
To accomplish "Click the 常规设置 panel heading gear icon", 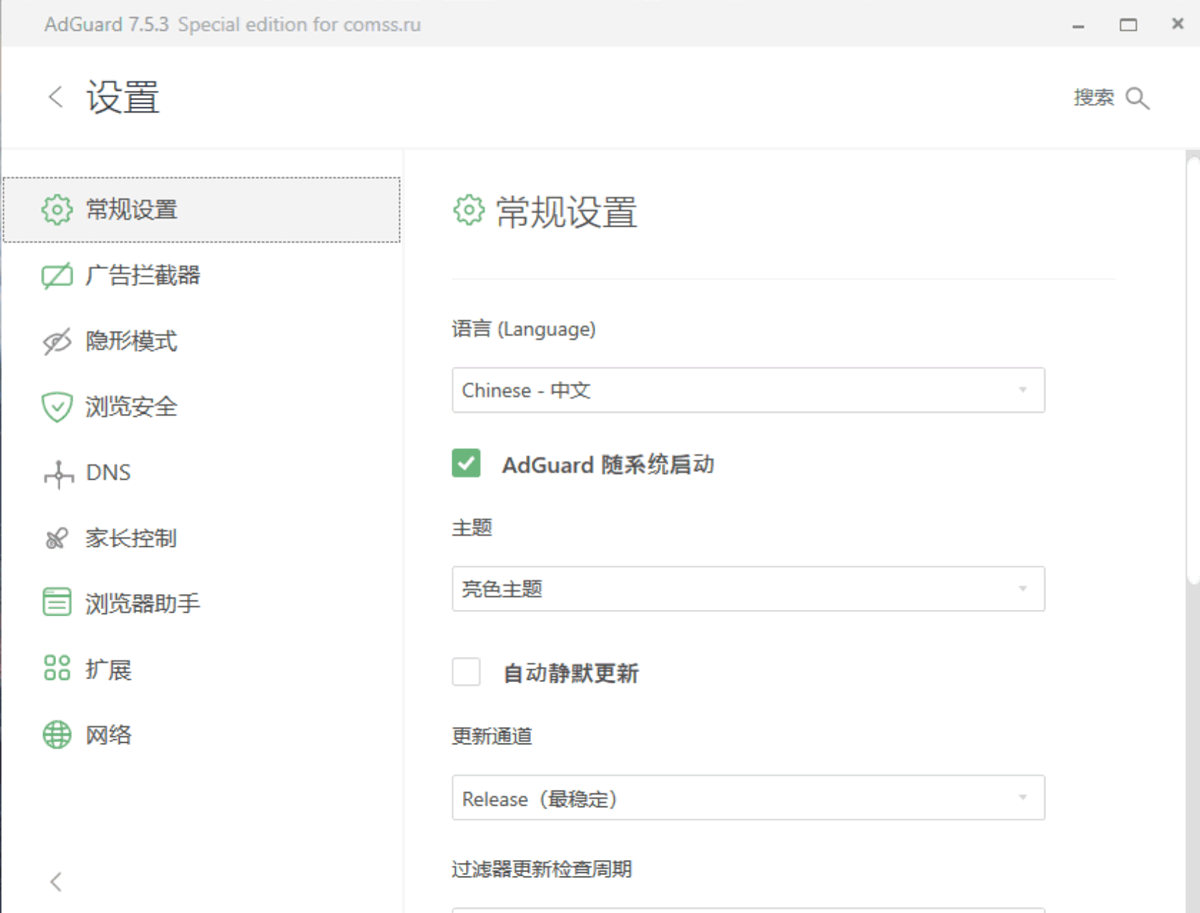I will (x=468, y=210).
